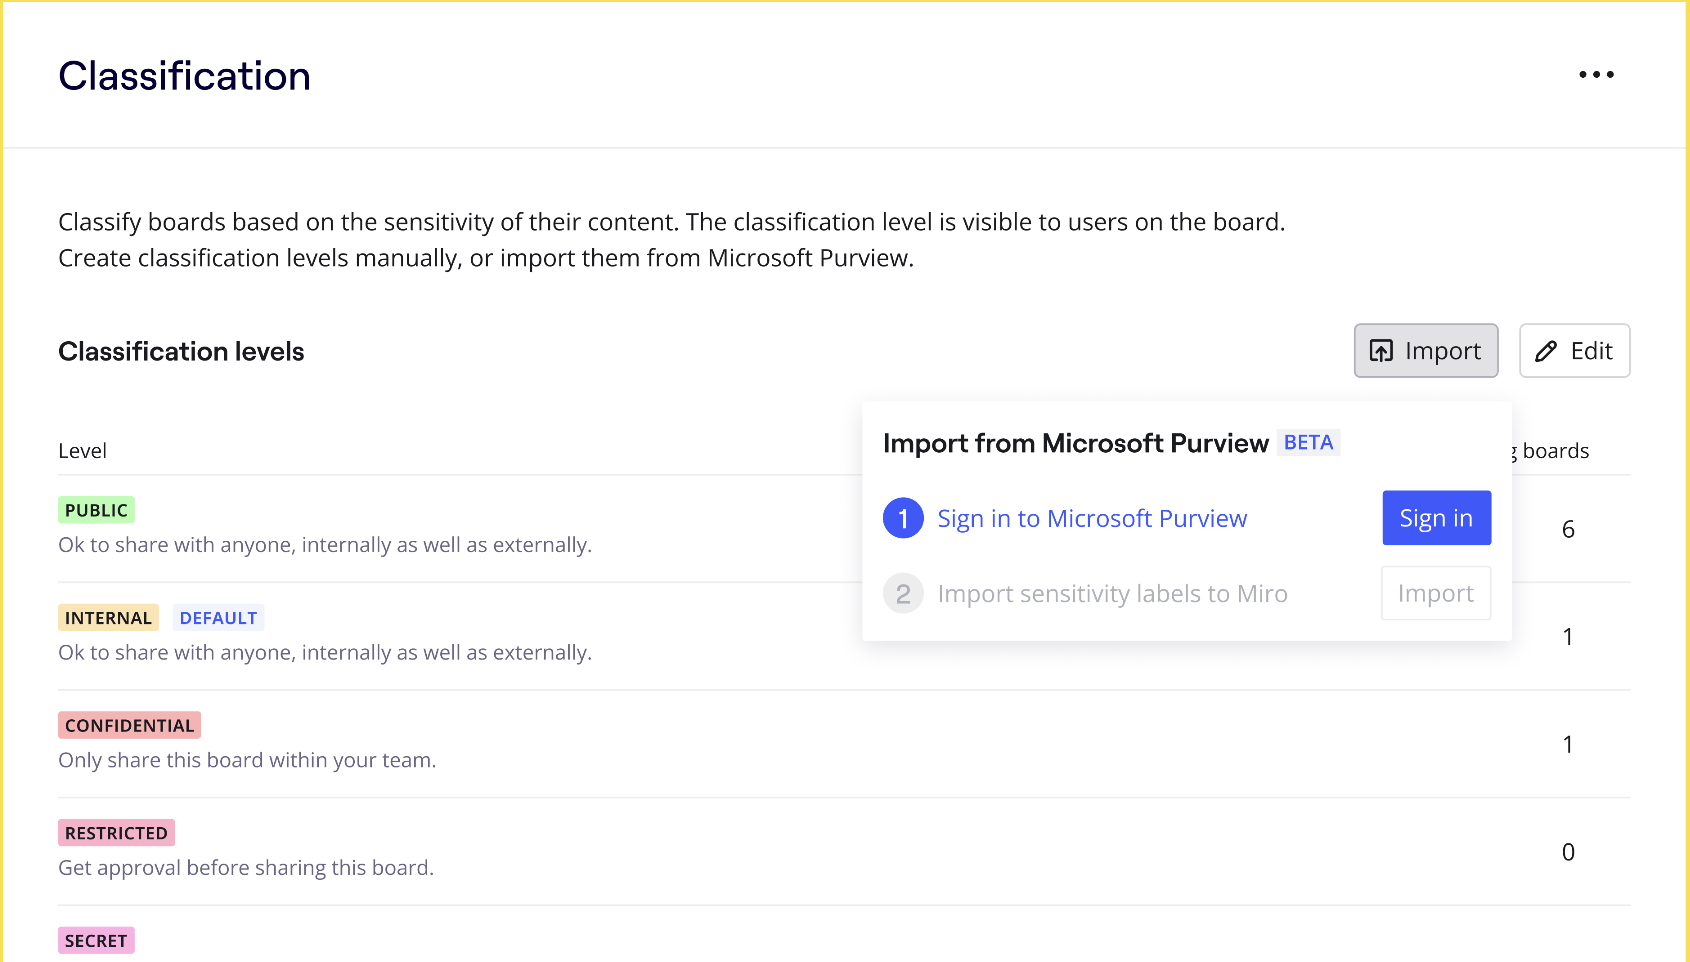This screenshot has width=1690, height=962.
Task: Click the disabled Import button in popup
Action: [x=1435, y=594]
